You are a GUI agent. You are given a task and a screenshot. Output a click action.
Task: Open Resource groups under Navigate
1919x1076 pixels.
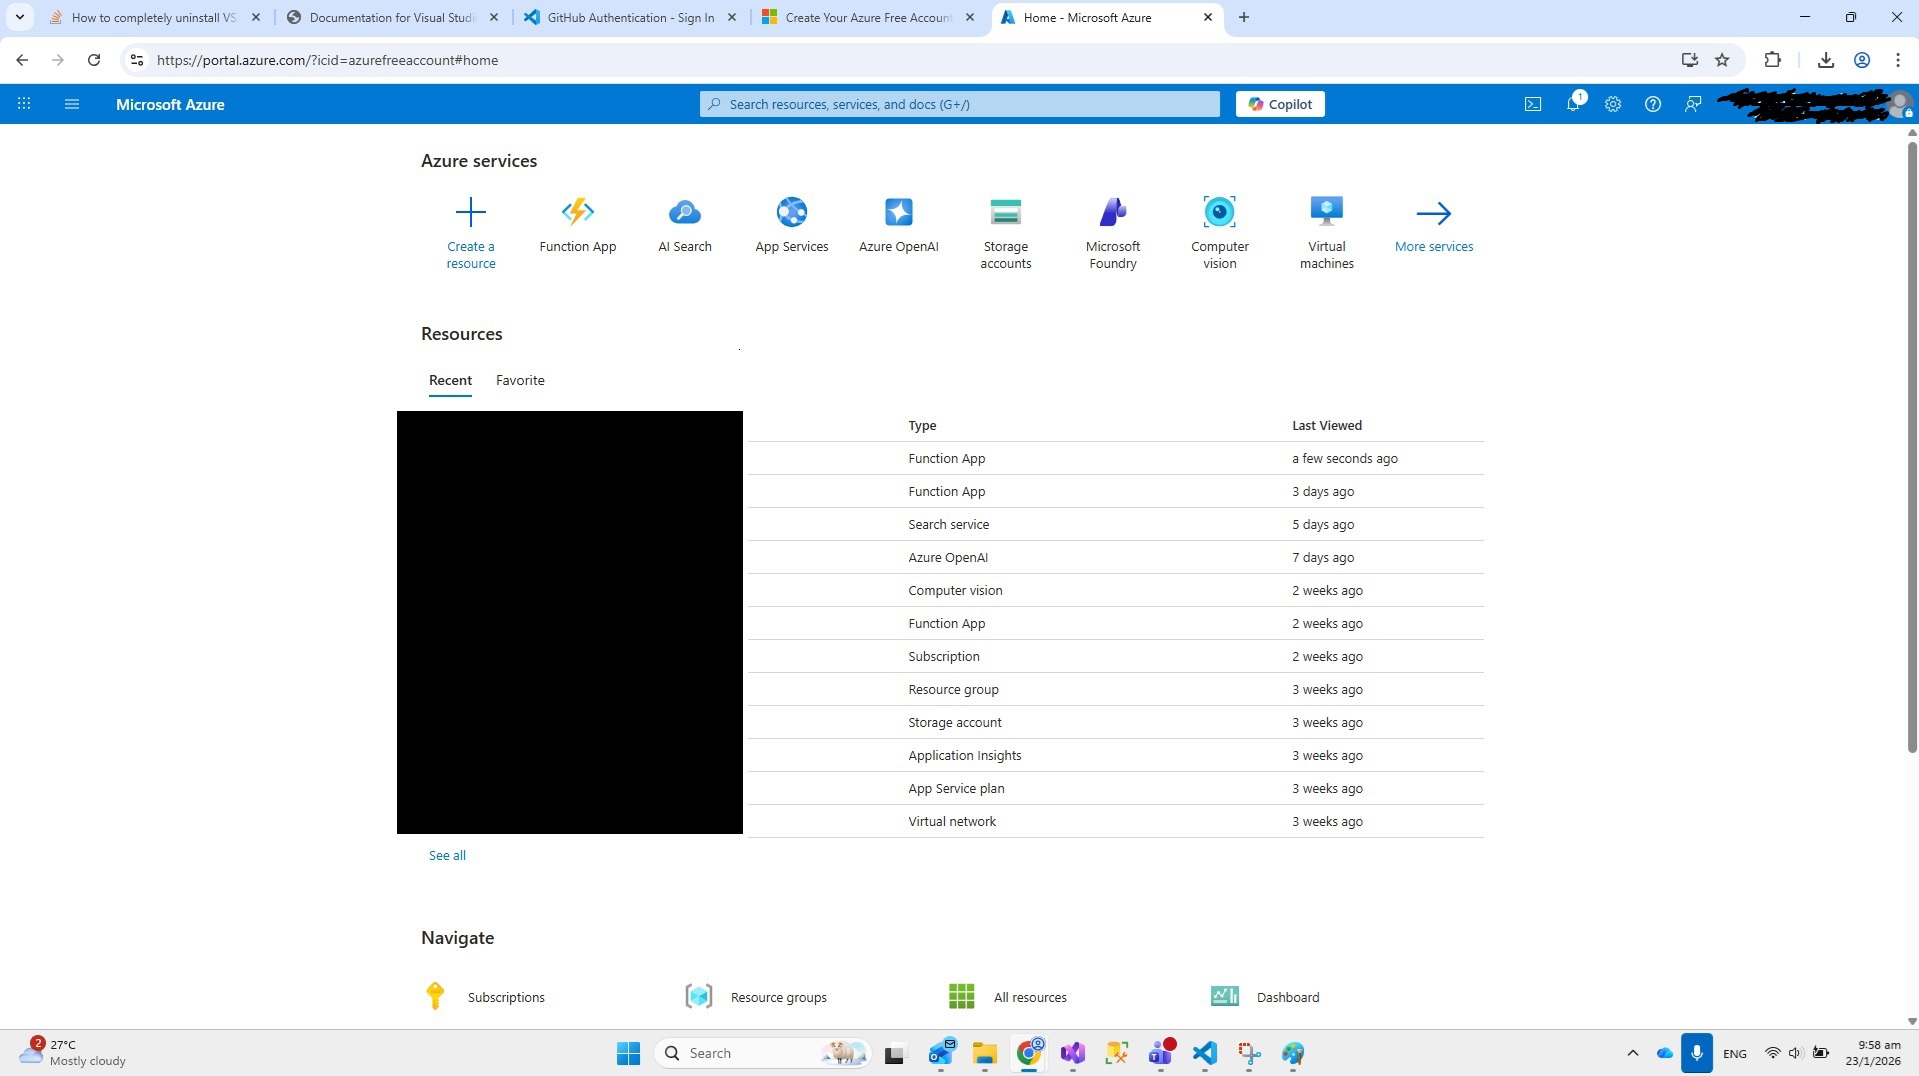[x=778, y=996]
